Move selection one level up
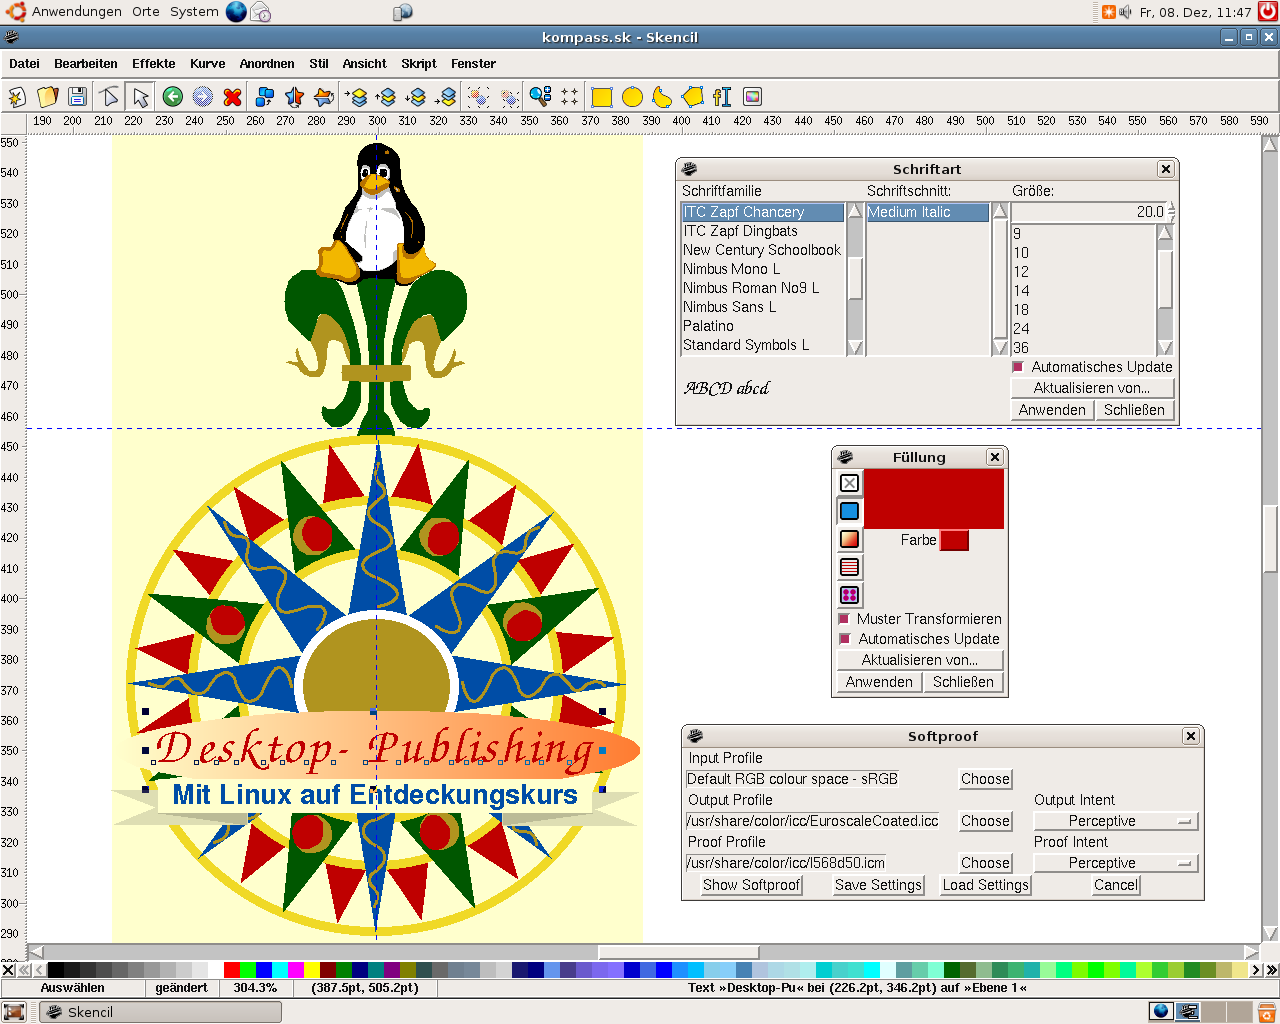 tap(387, 96)
